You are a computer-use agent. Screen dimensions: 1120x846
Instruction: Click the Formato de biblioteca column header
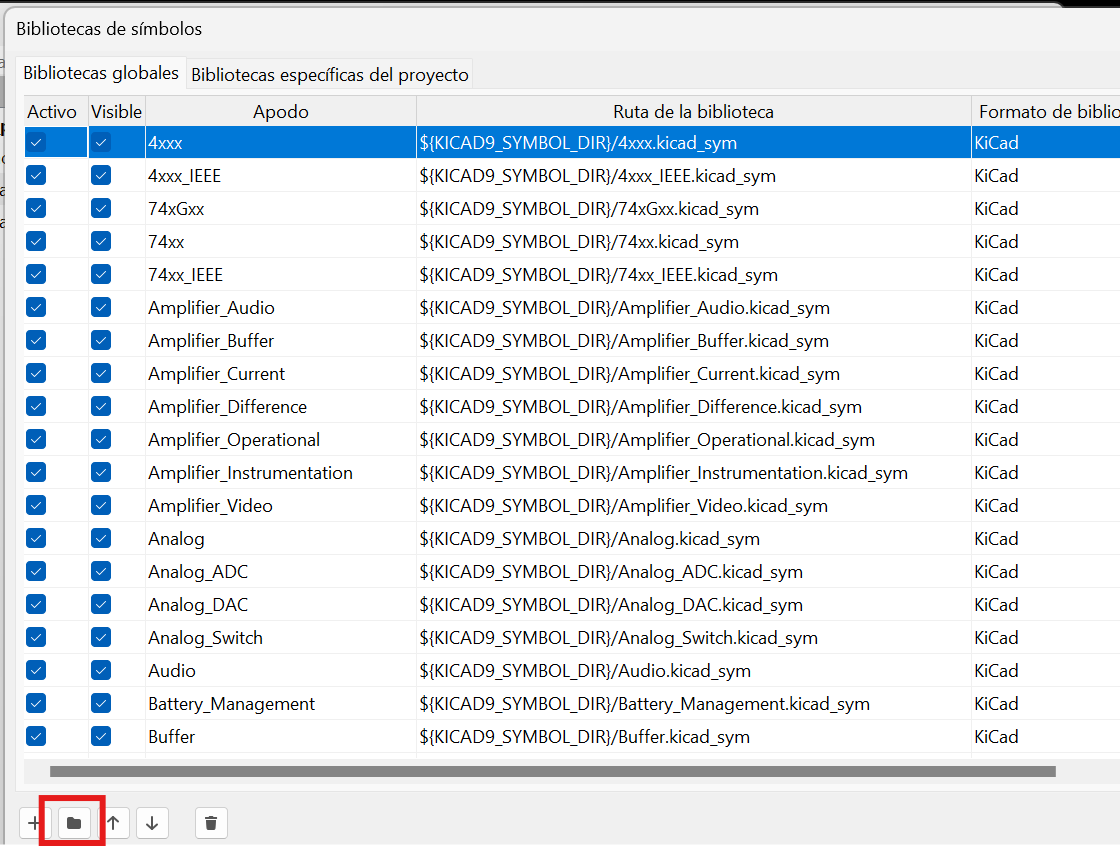[1046, 111]
